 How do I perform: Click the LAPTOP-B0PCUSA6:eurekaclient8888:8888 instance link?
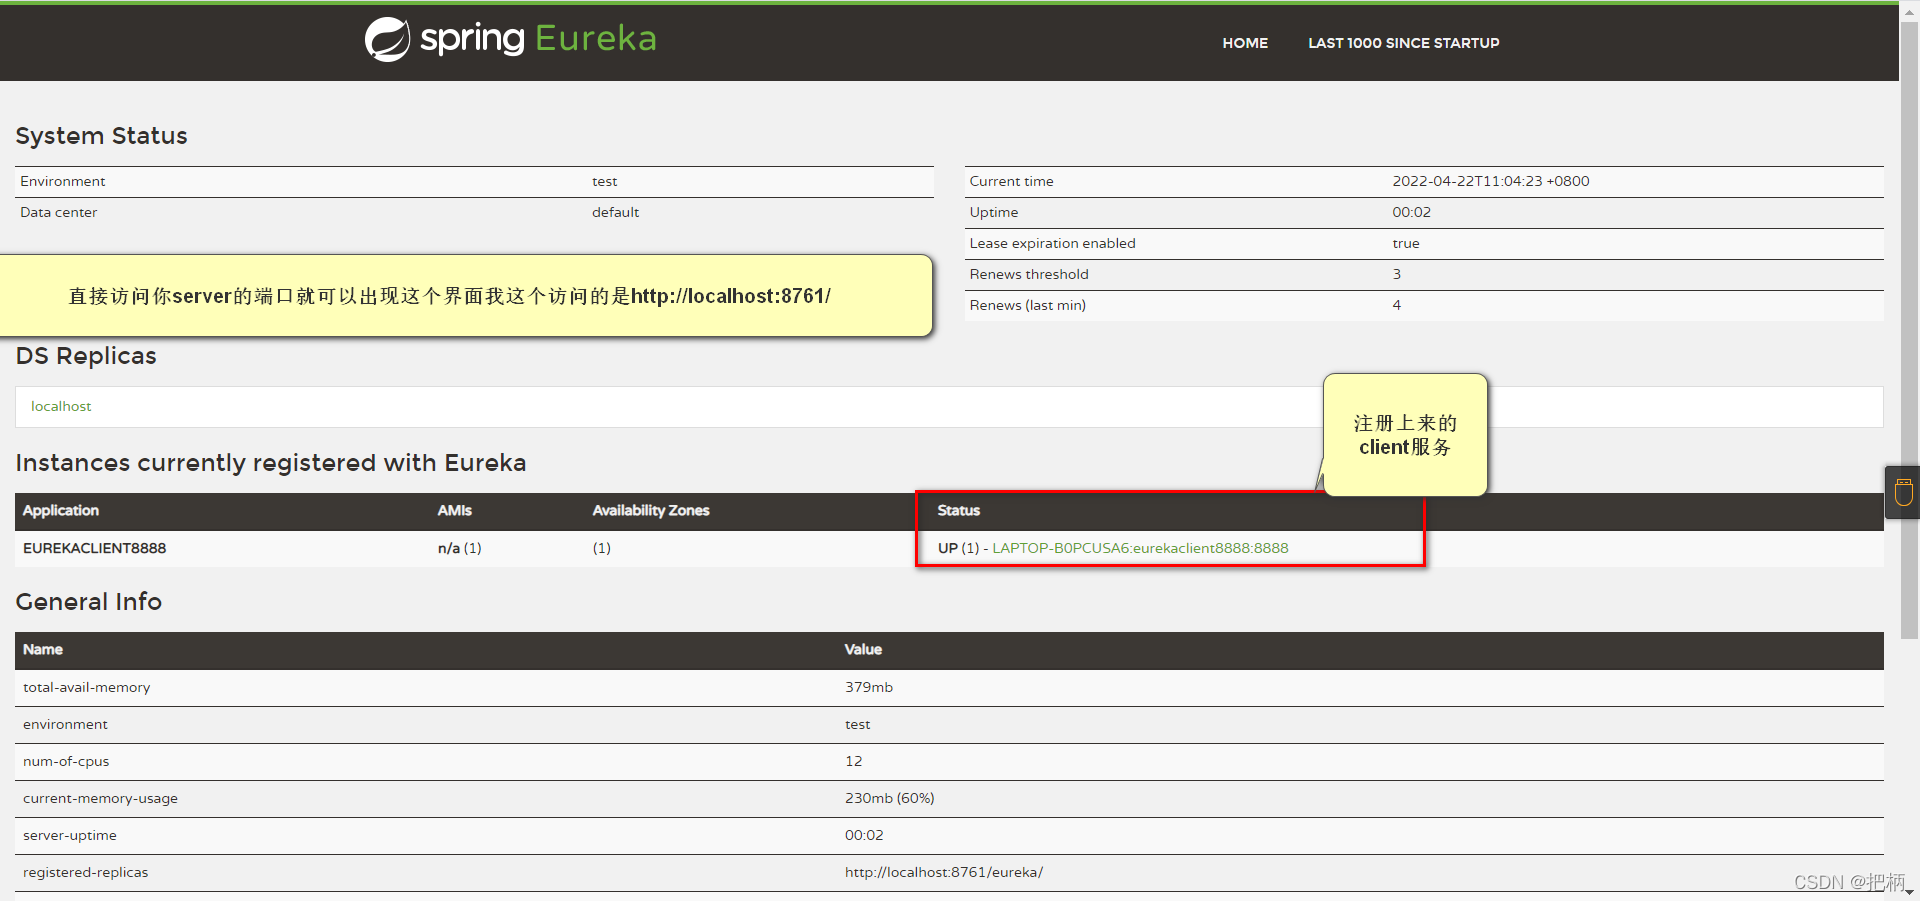[1139, 548]
